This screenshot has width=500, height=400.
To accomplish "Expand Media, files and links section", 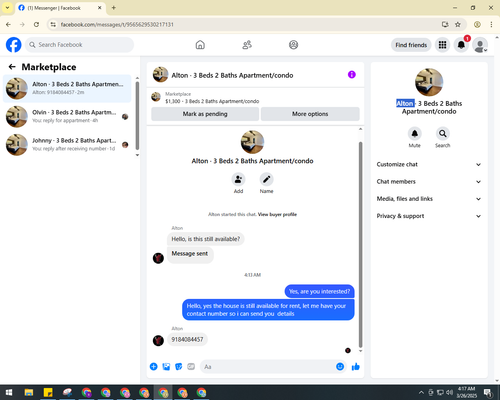I will (x=429, y=199).
